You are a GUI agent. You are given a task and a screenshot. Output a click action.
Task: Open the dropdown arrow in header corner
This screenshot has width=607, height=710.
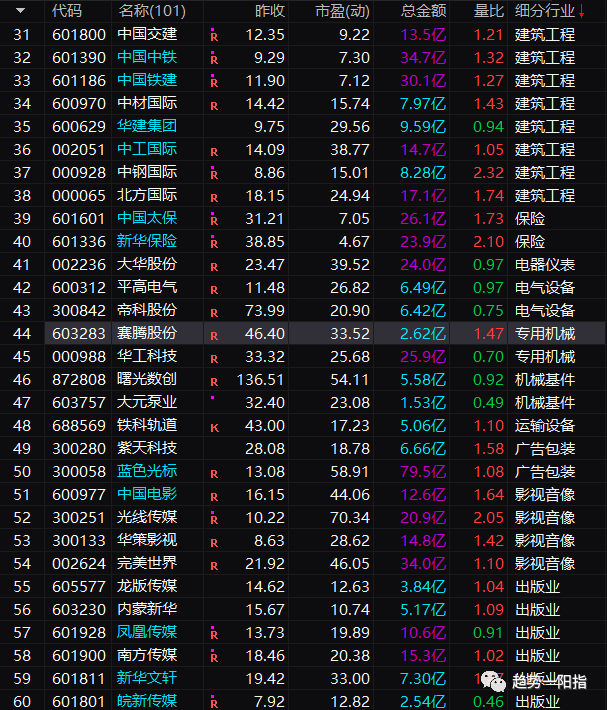click(20, 10)
